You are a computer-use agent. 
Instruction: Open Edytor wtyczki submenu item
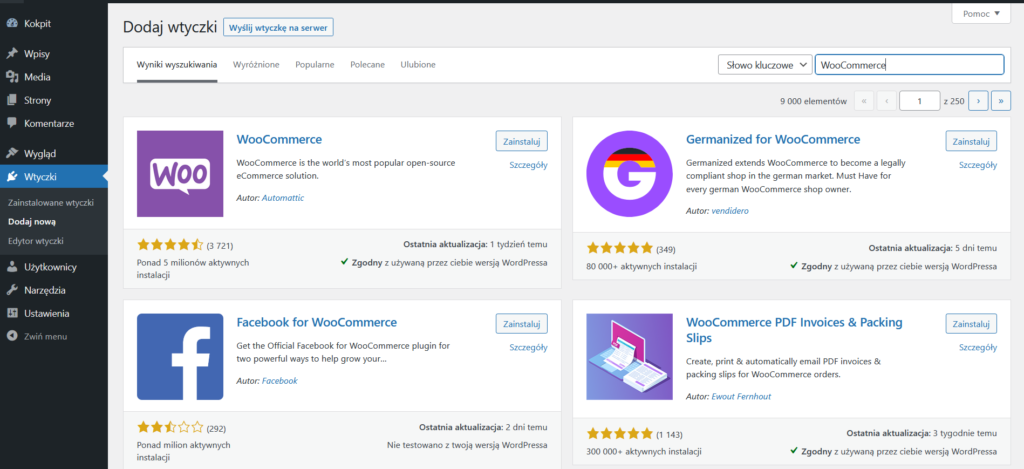click(x=35, y=240)
